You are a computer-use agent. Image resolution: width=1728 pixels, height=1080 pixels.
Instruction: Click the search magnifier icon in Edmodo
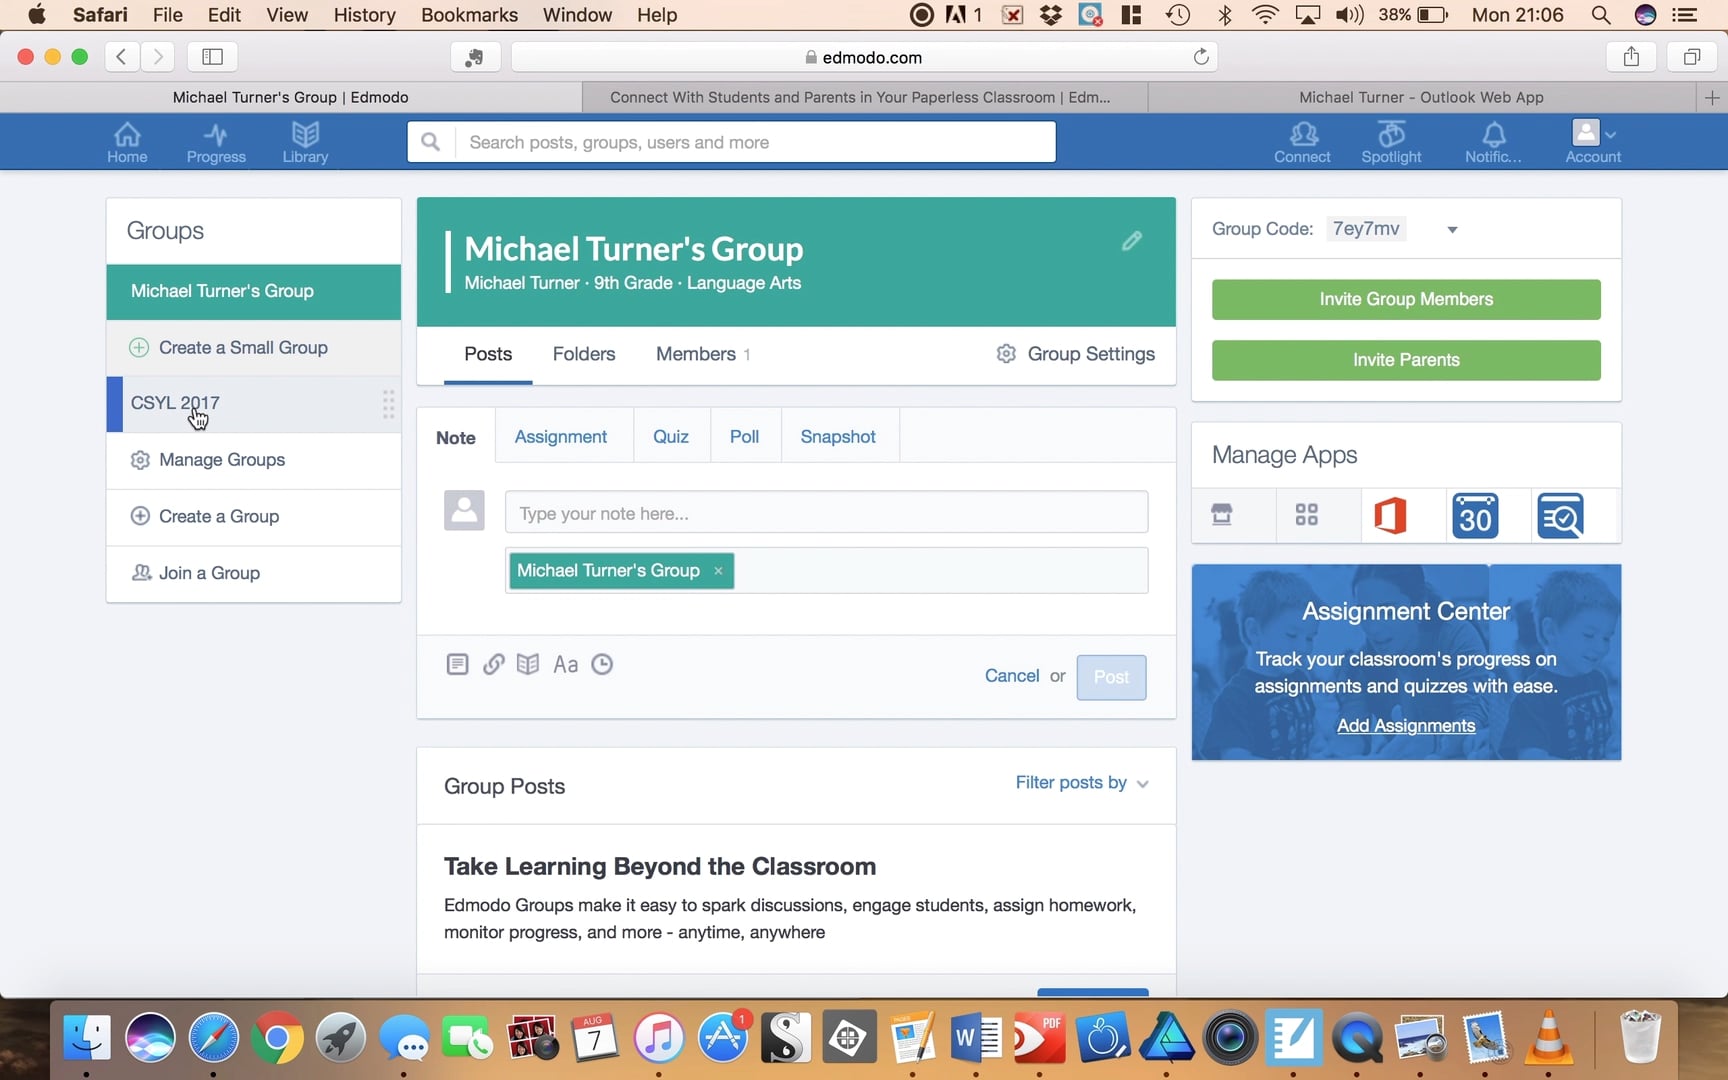coord(431,142)
